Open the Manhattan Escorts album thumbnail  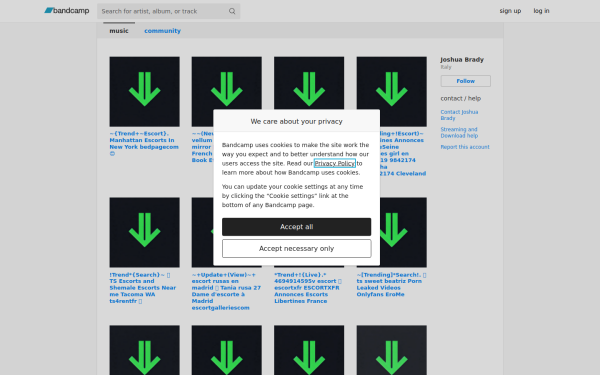pos(144,91)
